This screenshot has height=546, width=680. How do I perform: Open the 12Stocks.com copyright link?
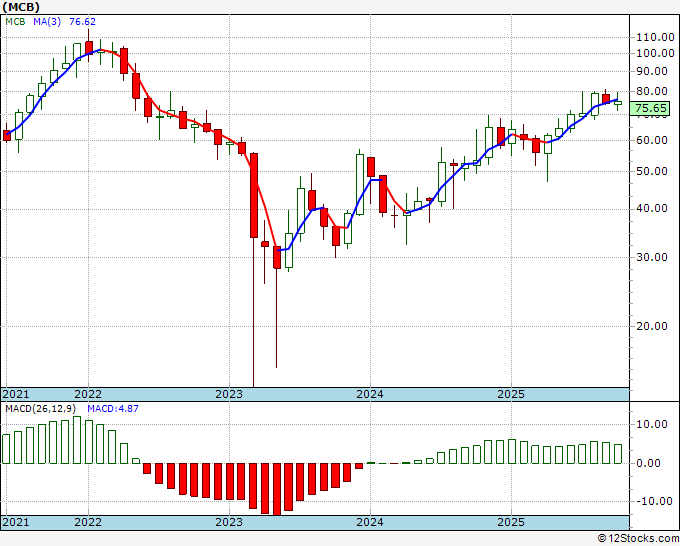tap(638, 539)
